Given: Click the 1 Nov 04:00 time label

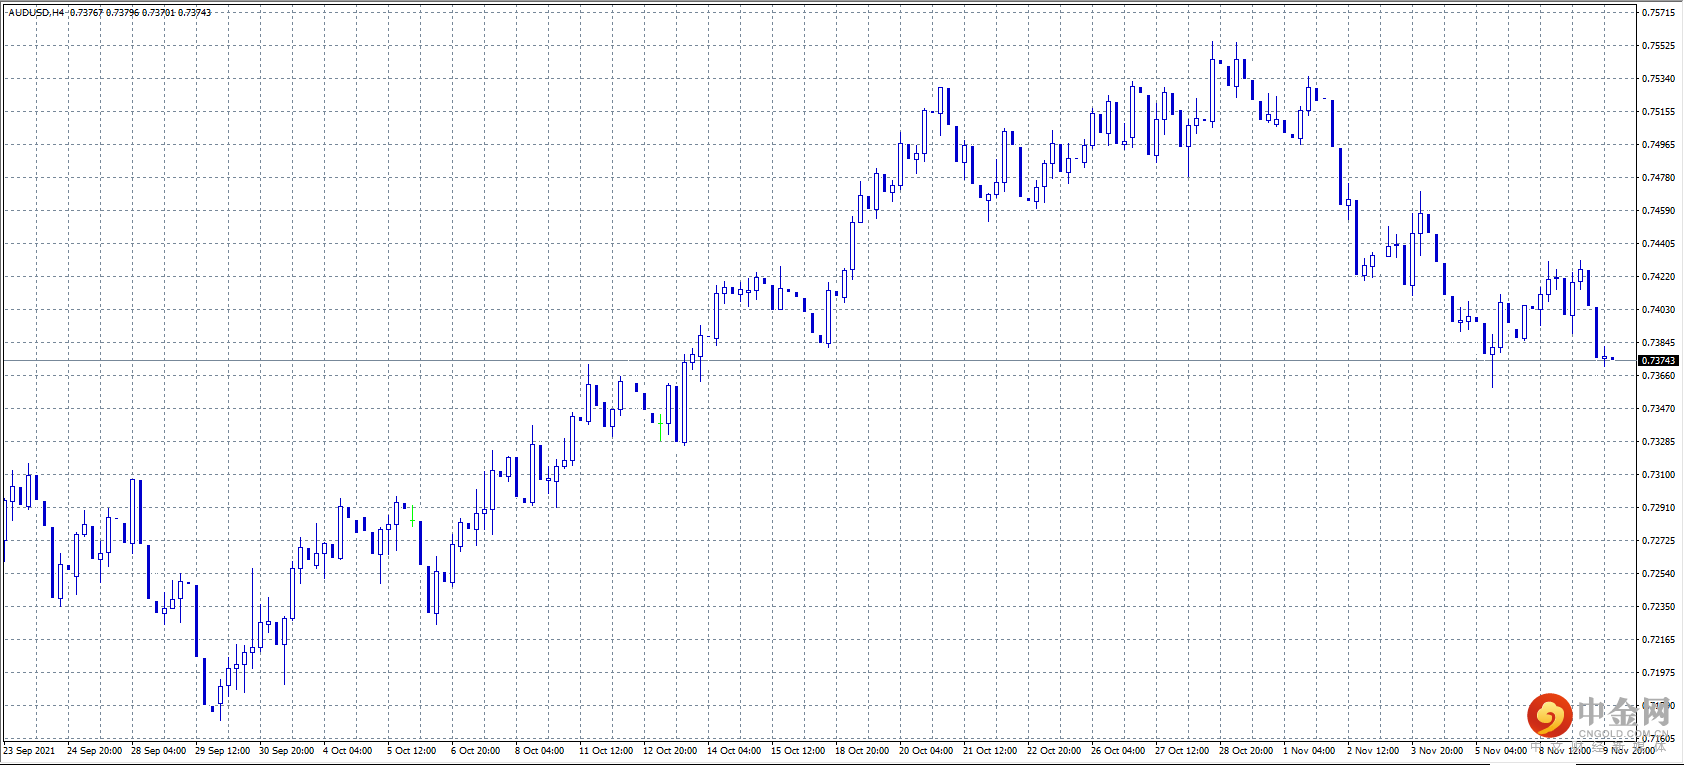Looking at the screenshot, I should pyautogui.click(x=1309, y=751).
